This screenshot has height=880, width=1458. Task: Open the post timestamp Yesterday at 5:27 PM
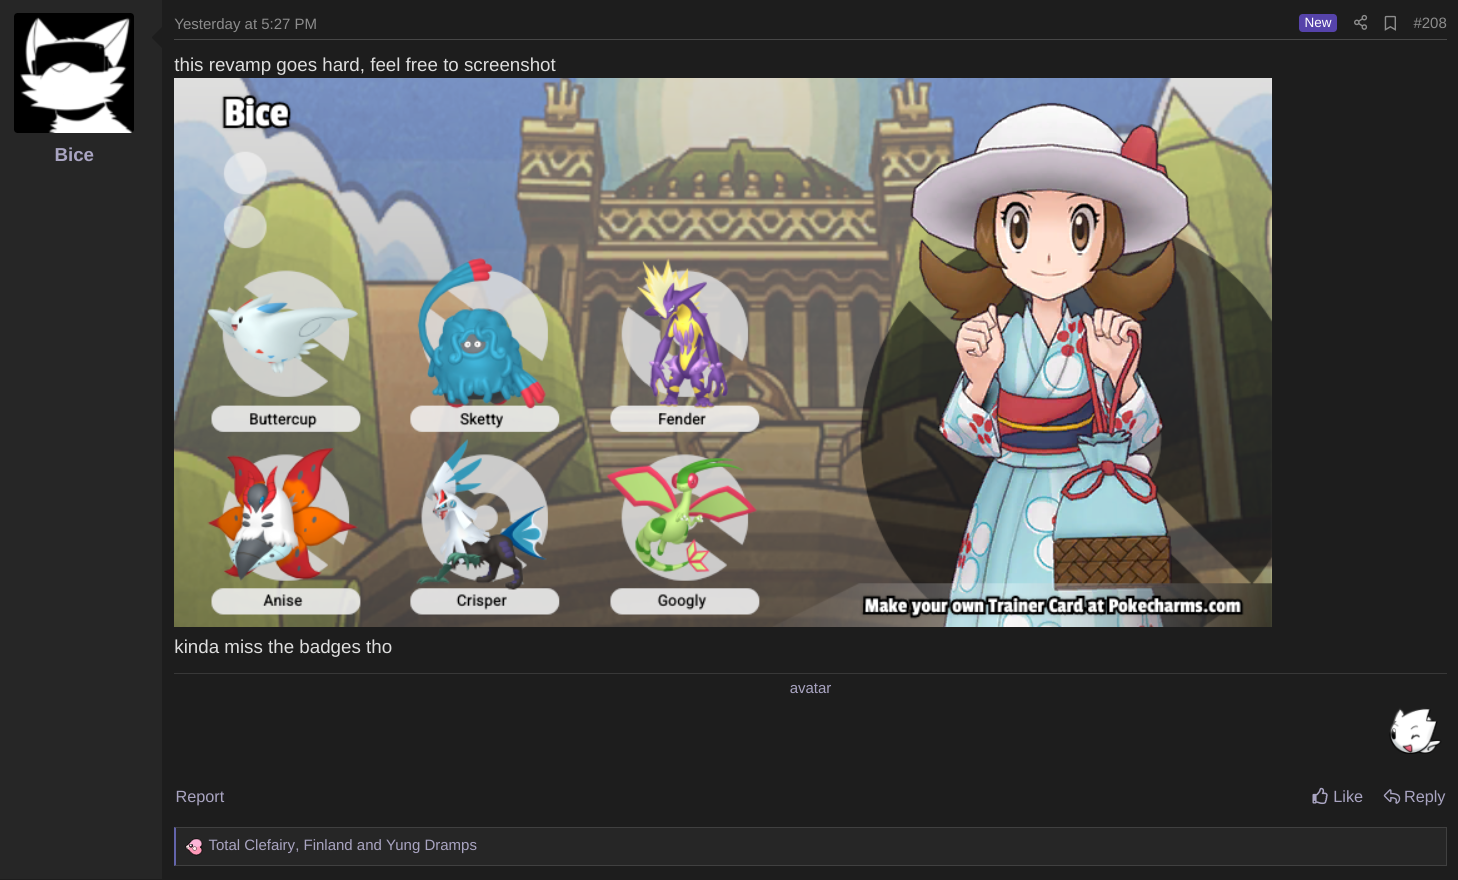245,23
